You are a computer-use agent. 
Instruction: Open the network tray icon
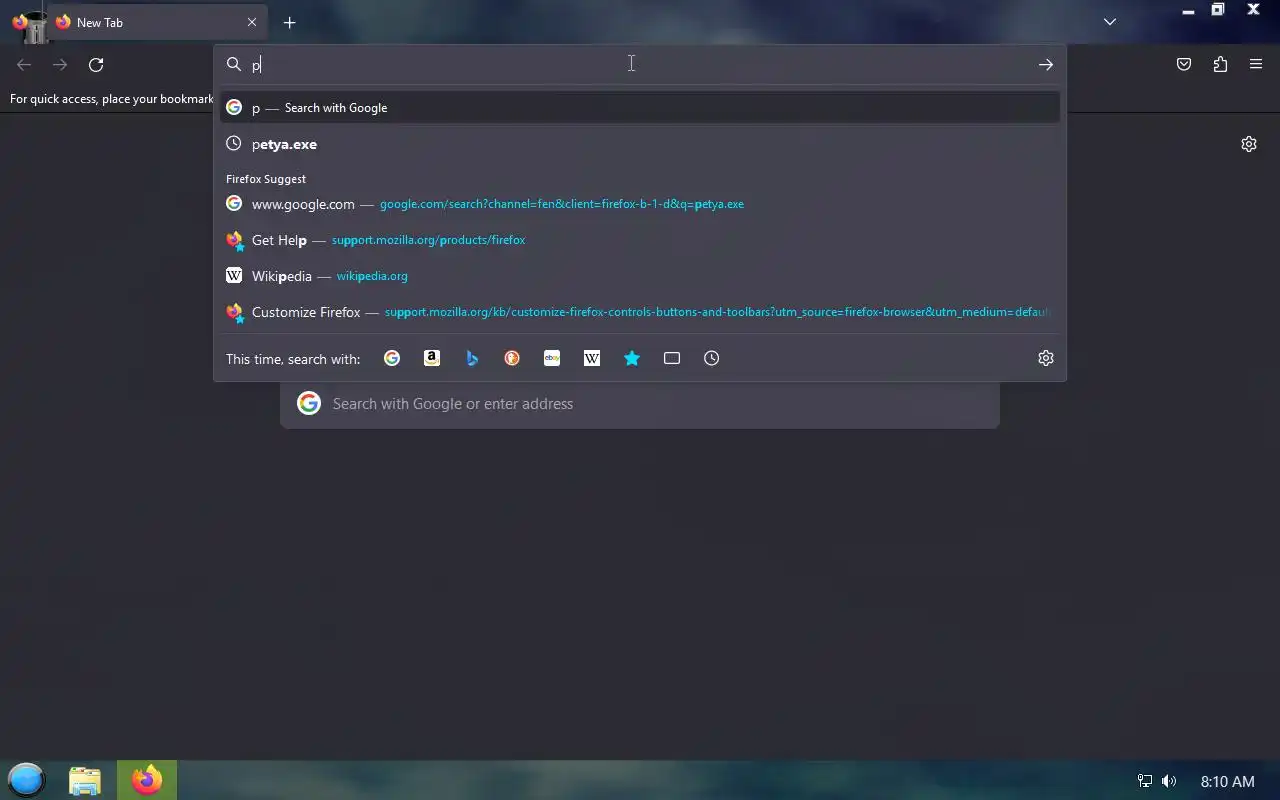pos(1145,781)
